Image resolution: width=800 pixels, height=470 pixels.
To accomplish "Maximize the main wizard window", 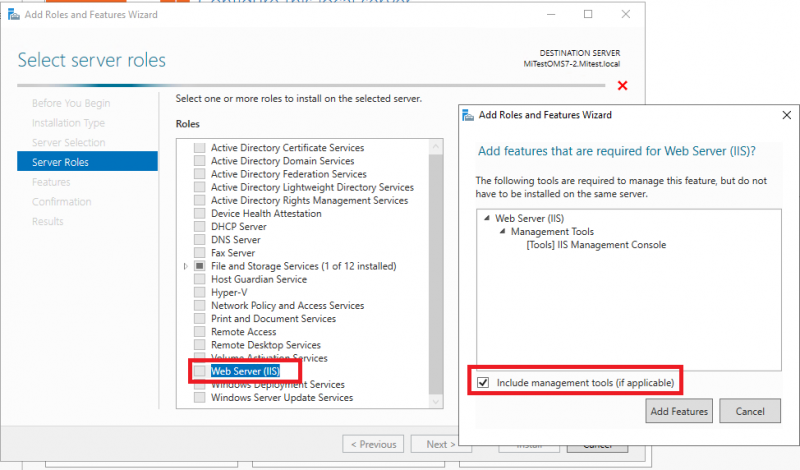I will tap(588, 14).
